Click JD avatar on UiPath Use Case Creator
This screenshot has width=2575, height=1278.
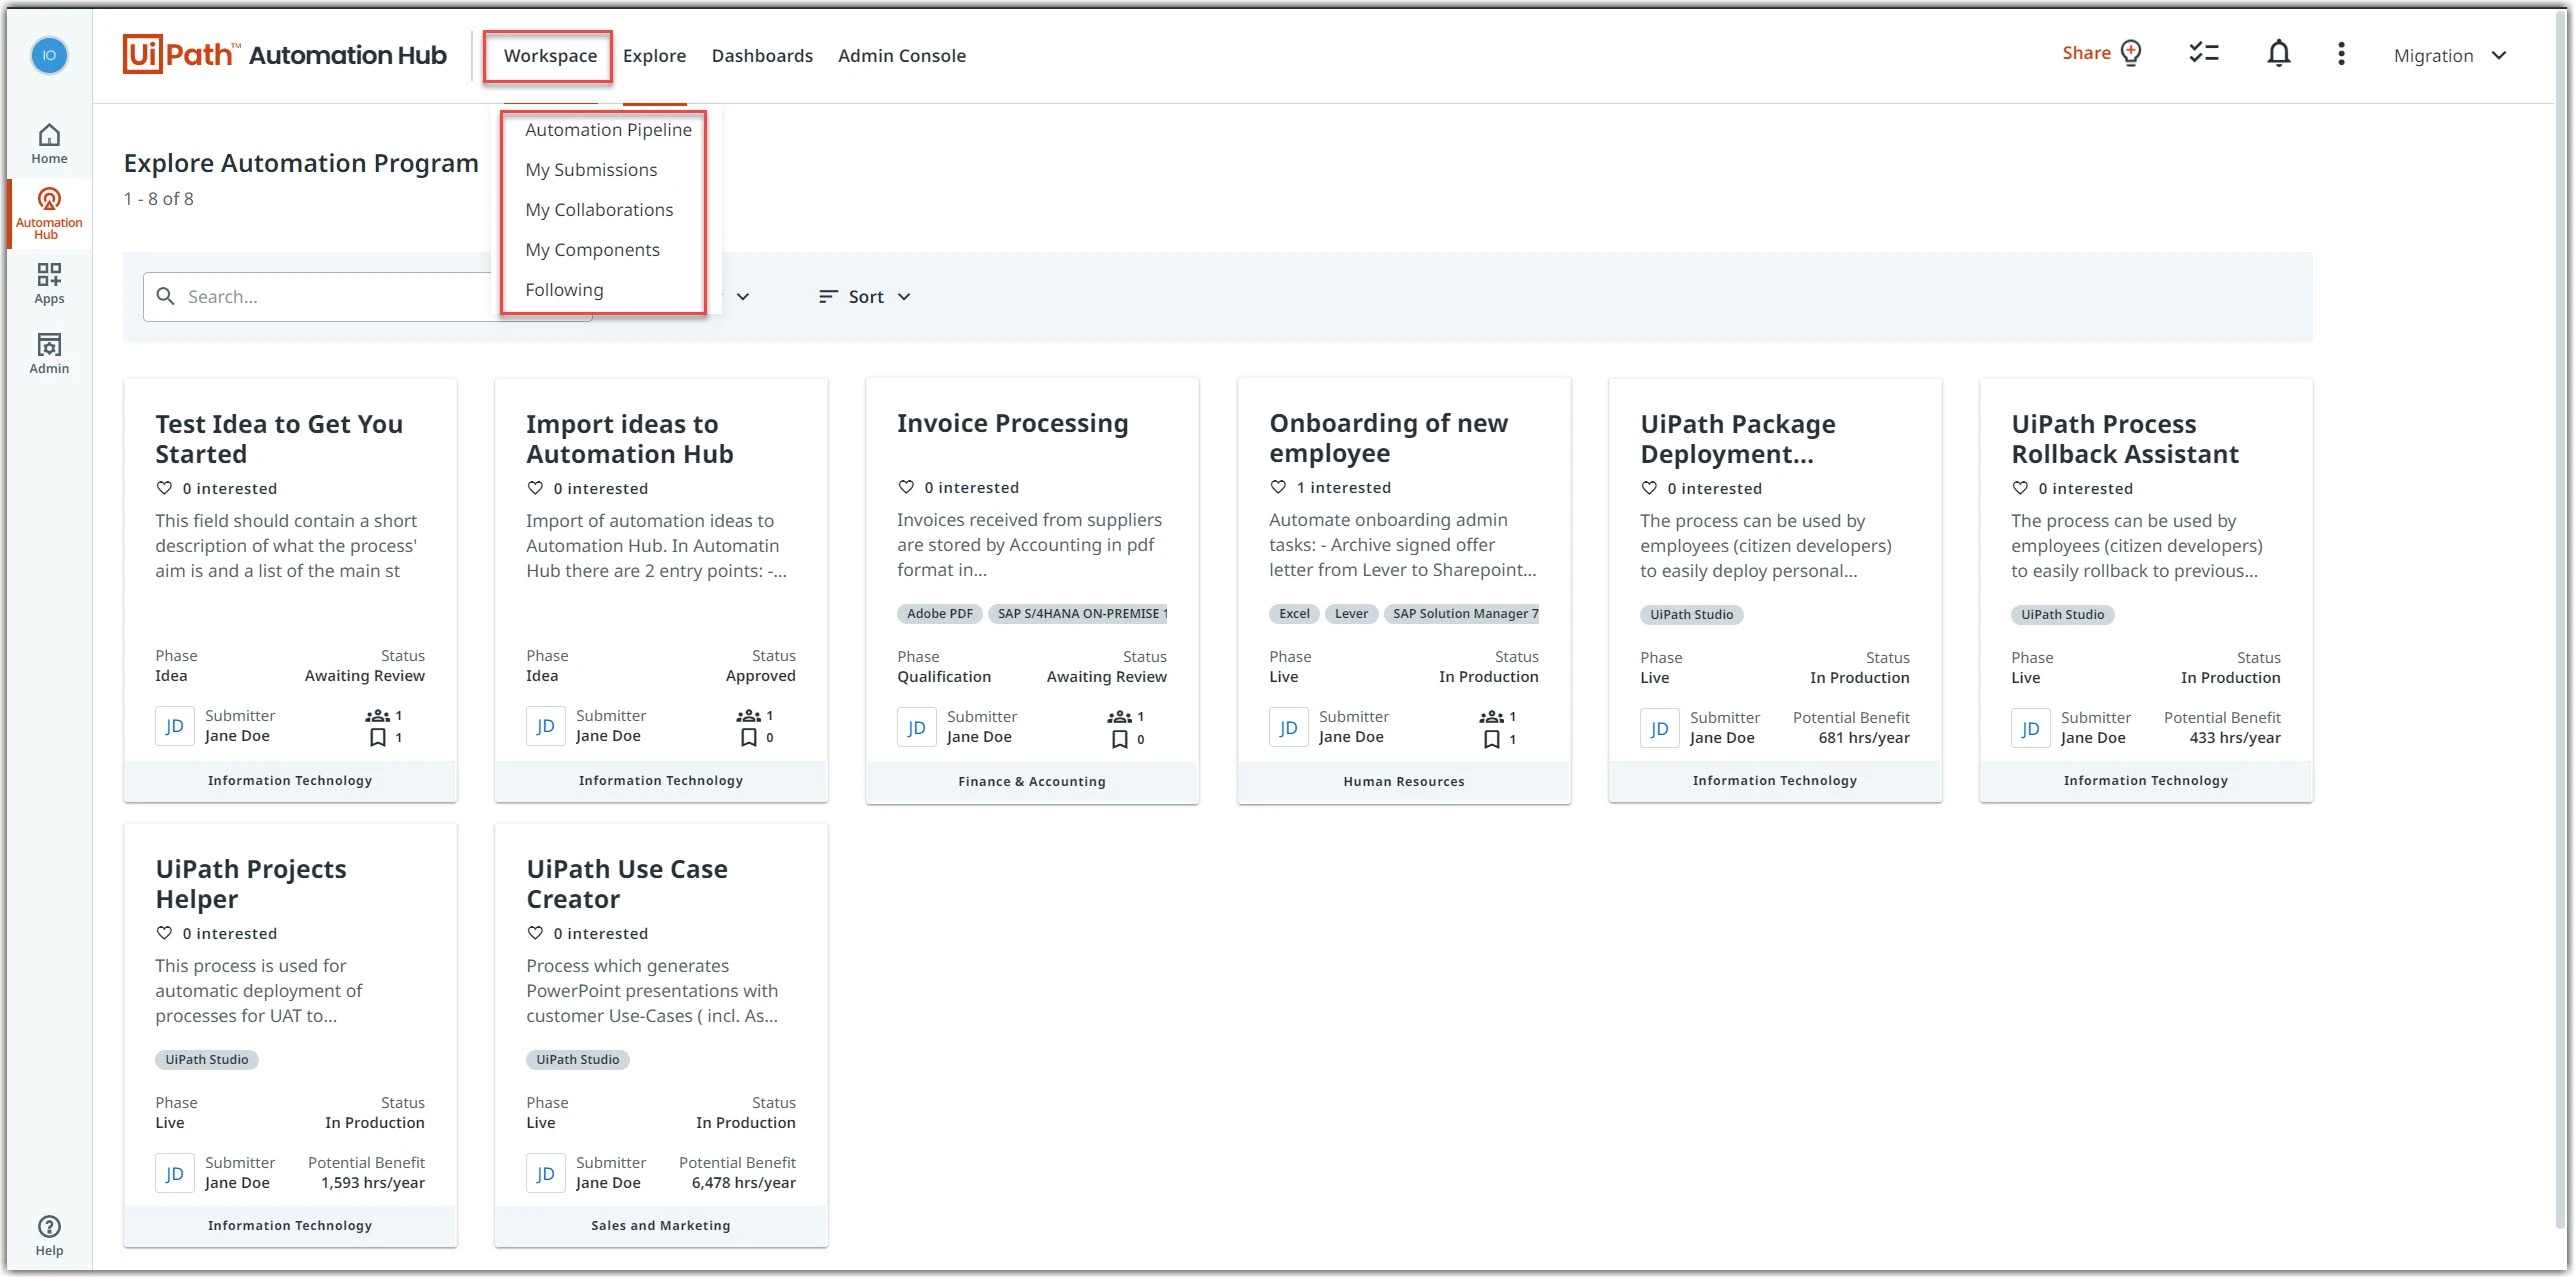(545, 1173)
